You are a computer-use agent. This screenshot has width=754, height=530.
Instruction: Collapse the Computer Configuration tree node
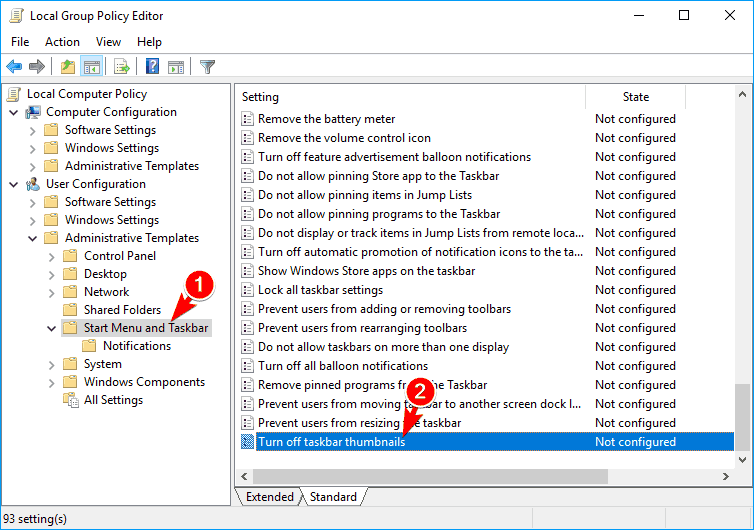click(14, 112)
